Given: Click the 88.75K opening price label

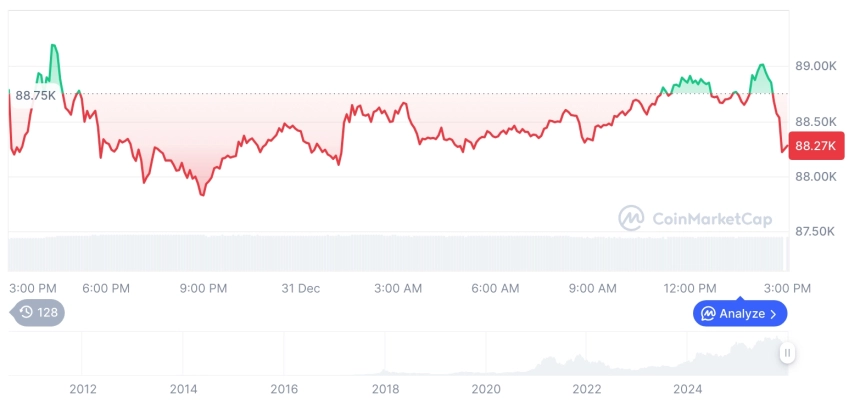Looking at the screenshot, I should pos(36,95).
